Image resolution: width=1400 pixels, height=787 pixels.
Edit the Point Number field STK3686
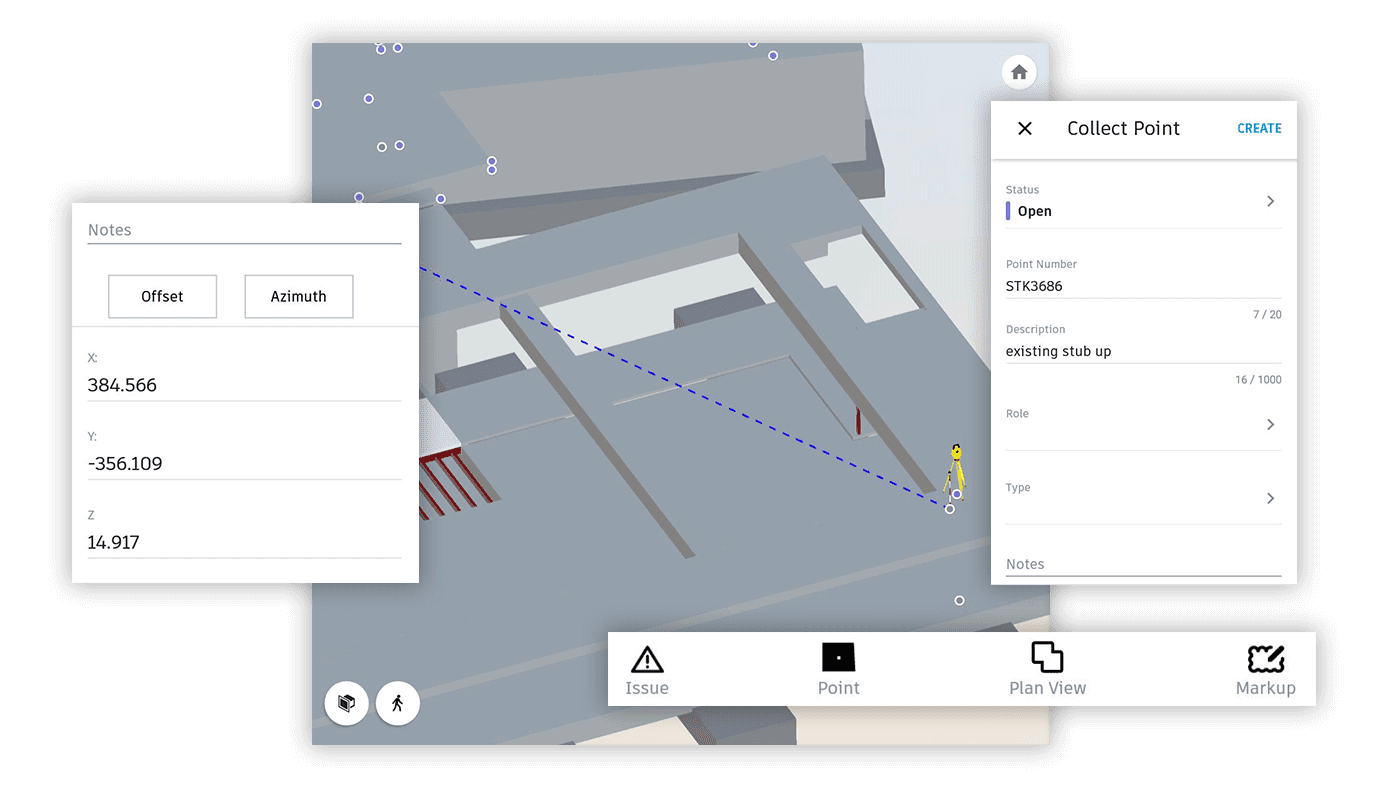point(1142,286)
